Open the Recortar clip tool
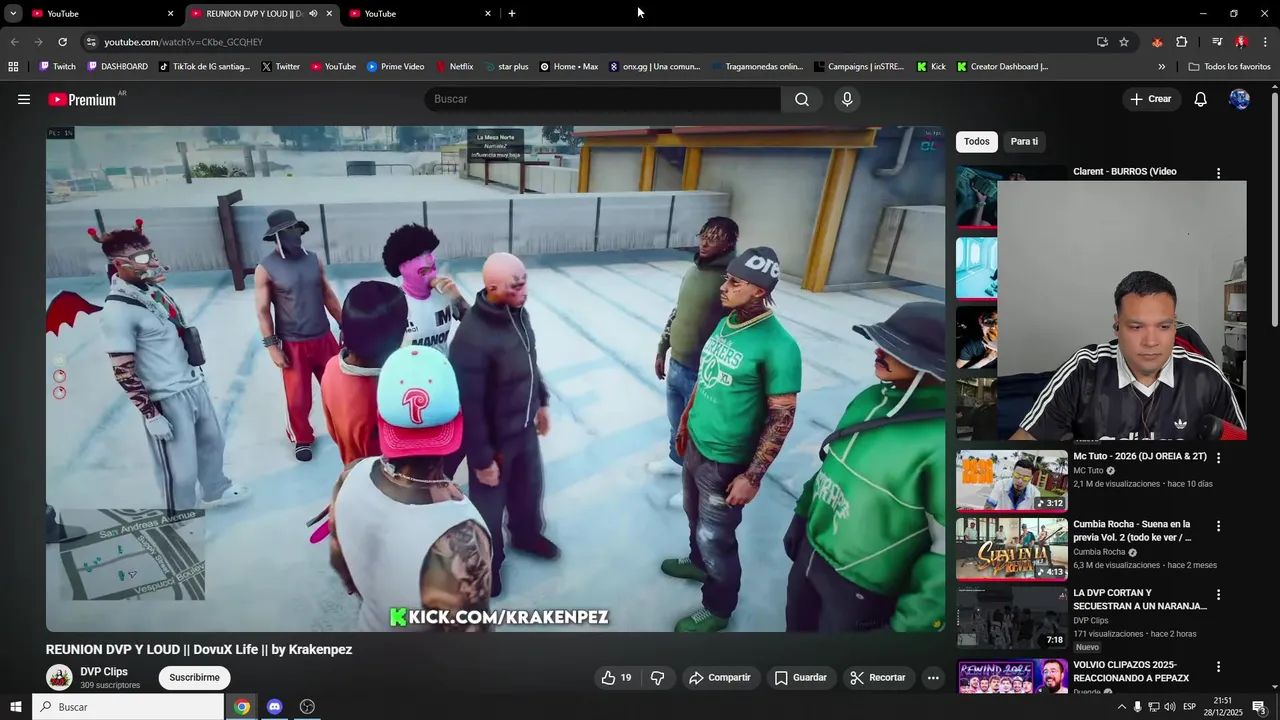Screen dimensions: 1280x720 [878, 678]
